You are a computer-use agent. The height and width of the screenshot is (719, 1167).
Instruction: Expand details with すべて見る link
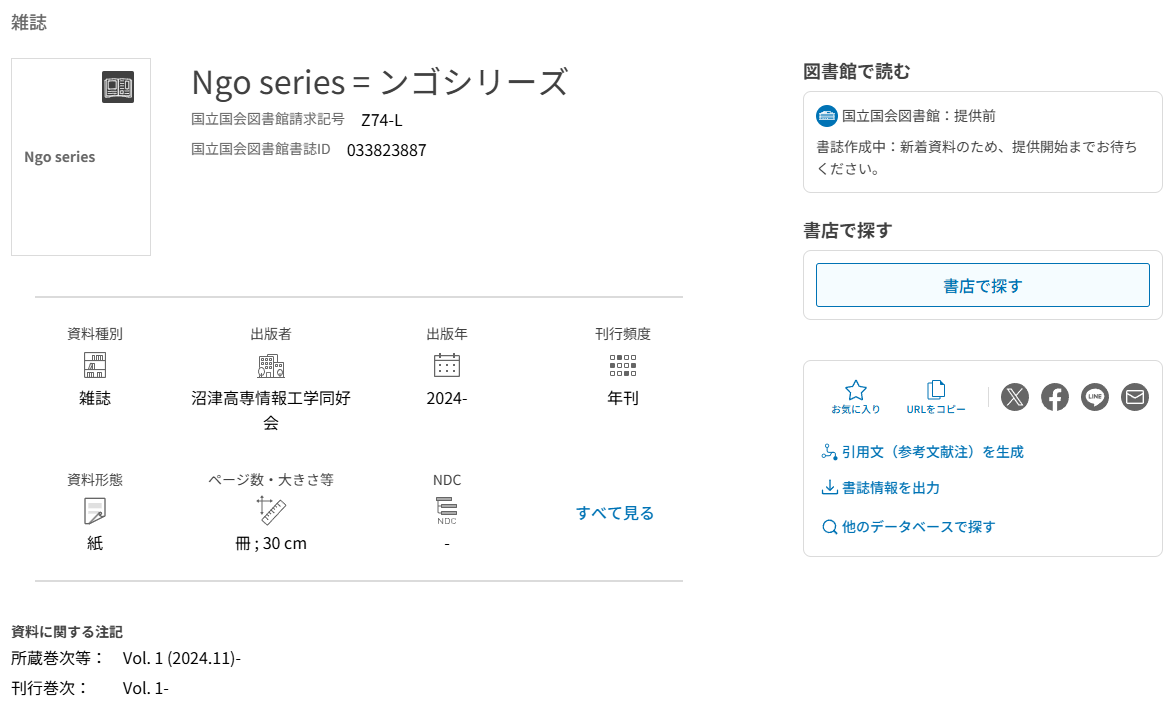point(615,513)
